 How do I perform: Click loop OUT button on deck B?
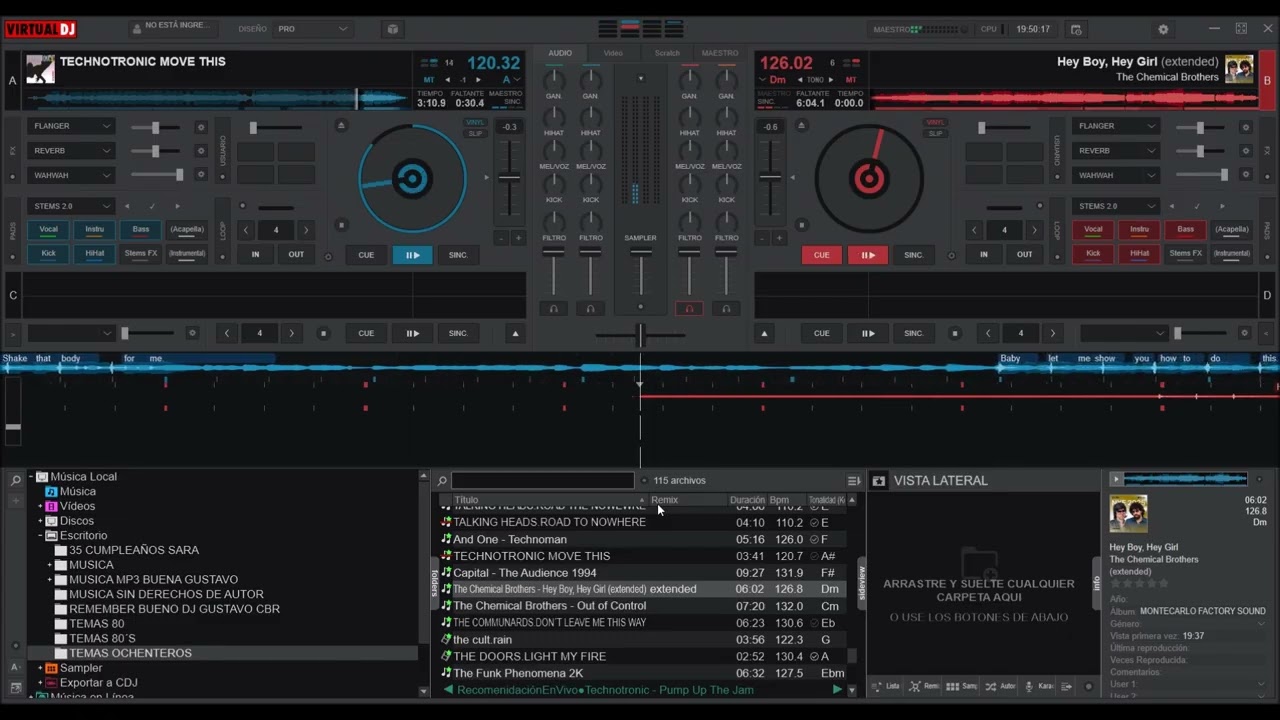(x=1025, y=255)
